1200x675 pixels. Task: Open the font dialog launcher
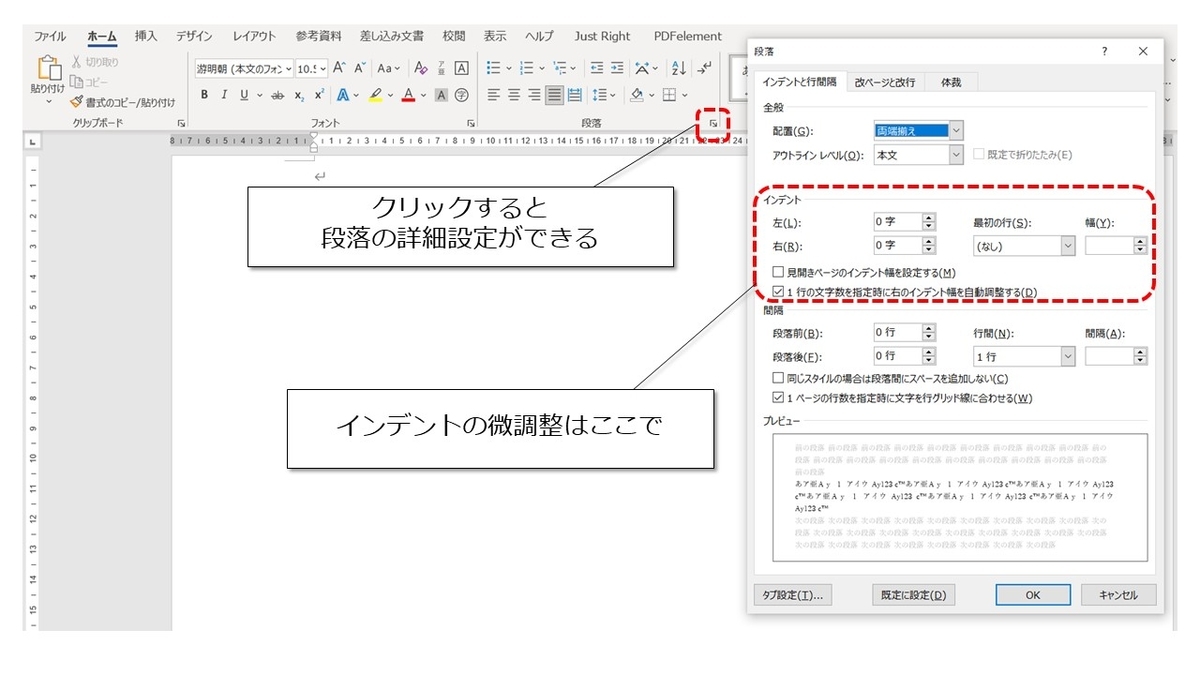(471, 123)
